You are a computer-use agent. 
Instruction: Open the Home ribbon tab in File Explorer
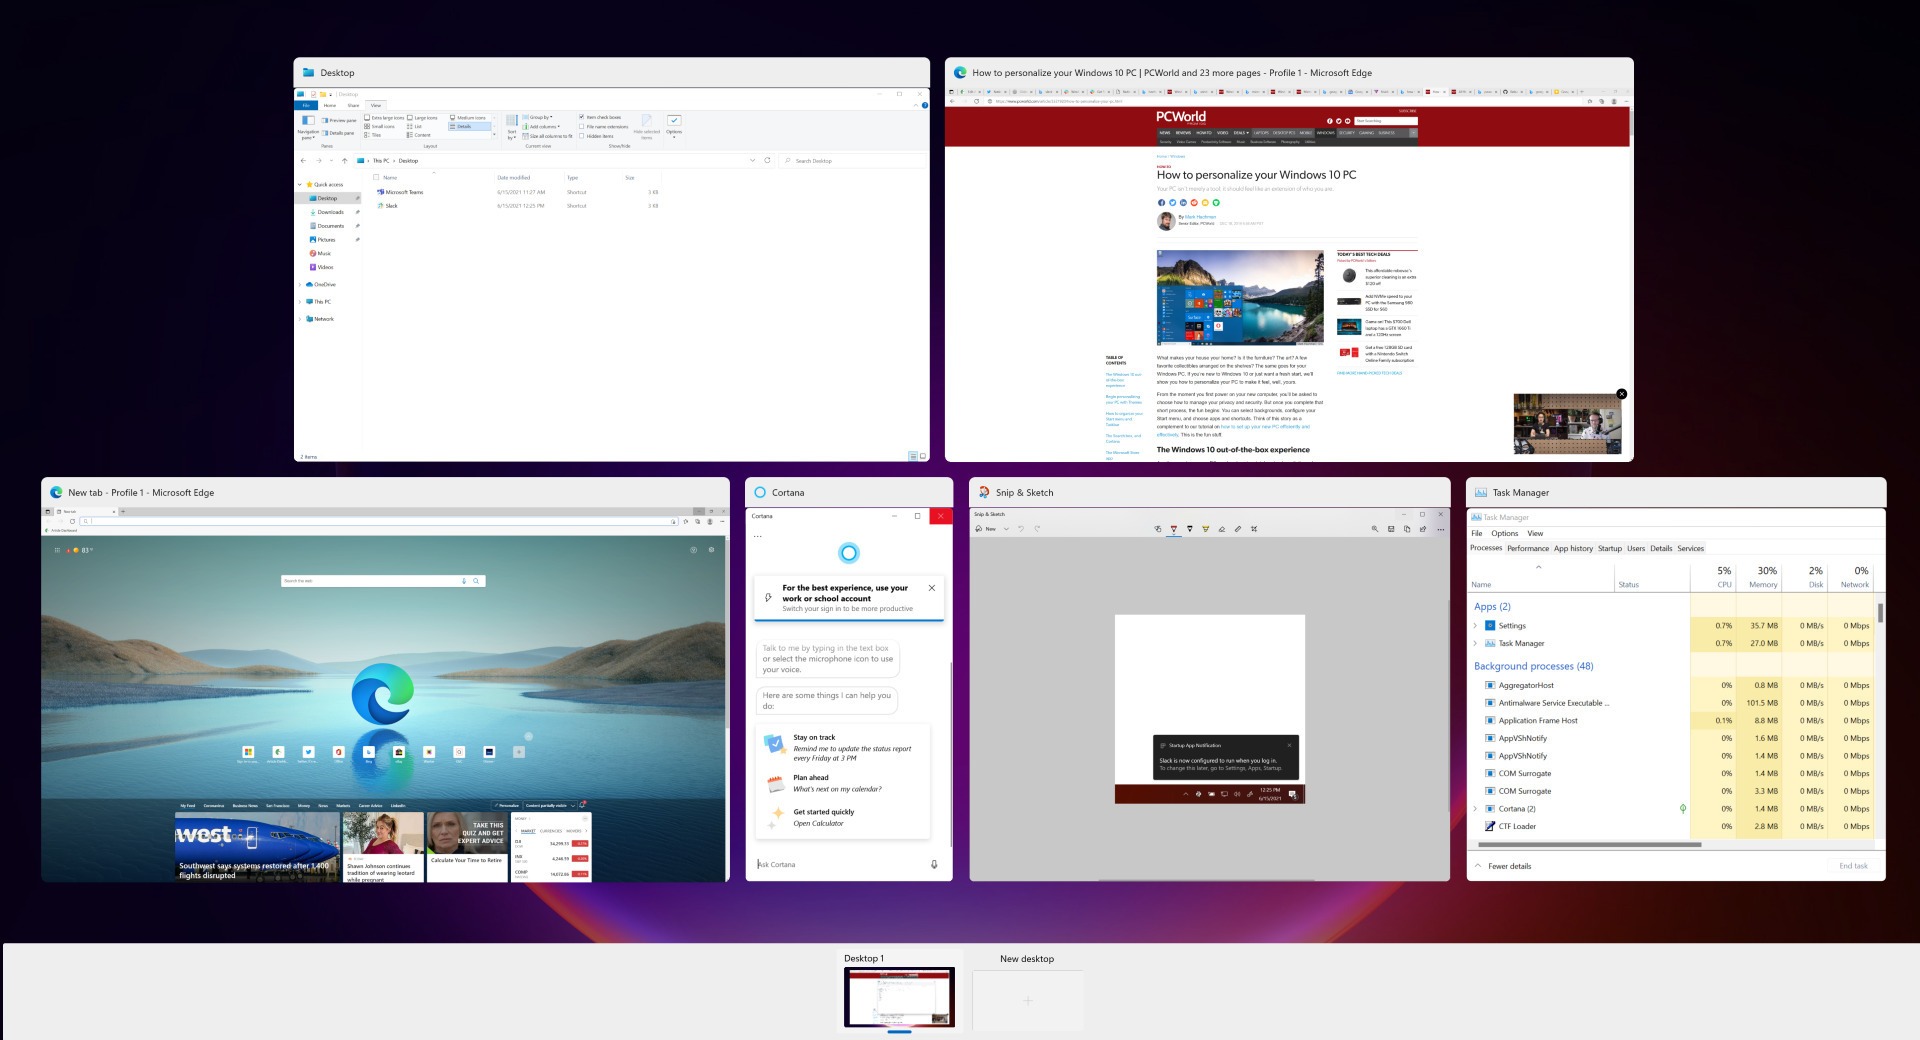(329, 105)
